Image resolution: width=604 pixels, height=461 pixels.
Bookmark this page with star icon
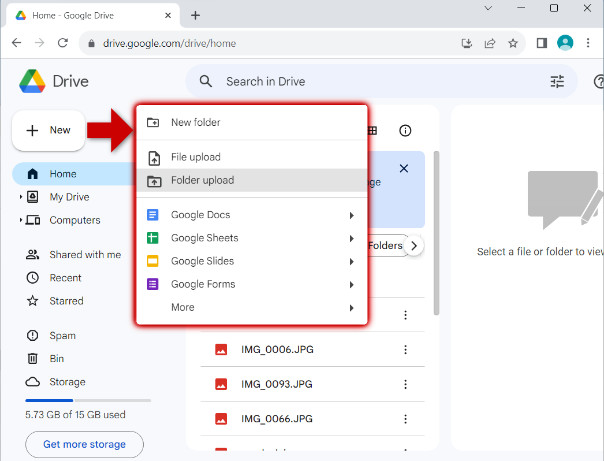click(513, 43)
